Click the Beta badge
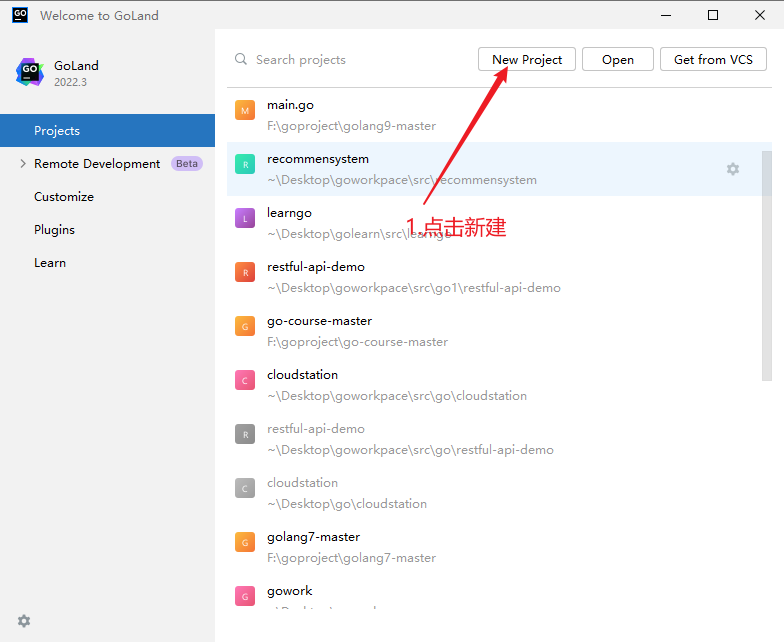The width and height of the screenshot is (784, 642). click(186, 164)
